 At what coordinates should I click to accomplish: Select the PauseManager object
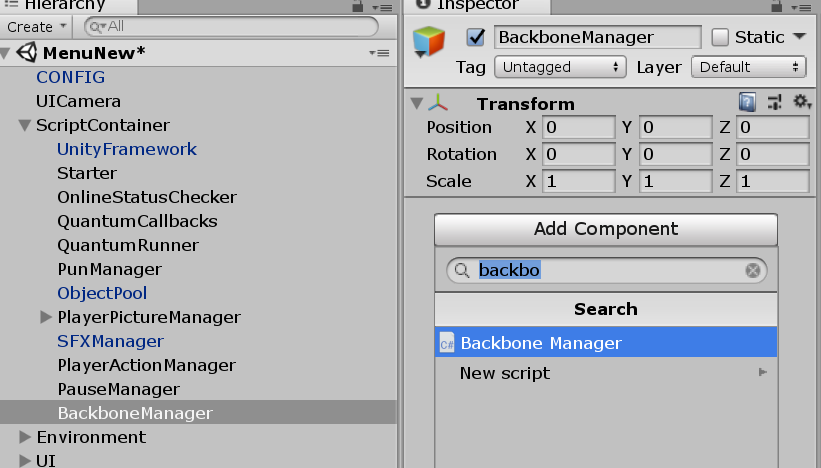(118, 389)
